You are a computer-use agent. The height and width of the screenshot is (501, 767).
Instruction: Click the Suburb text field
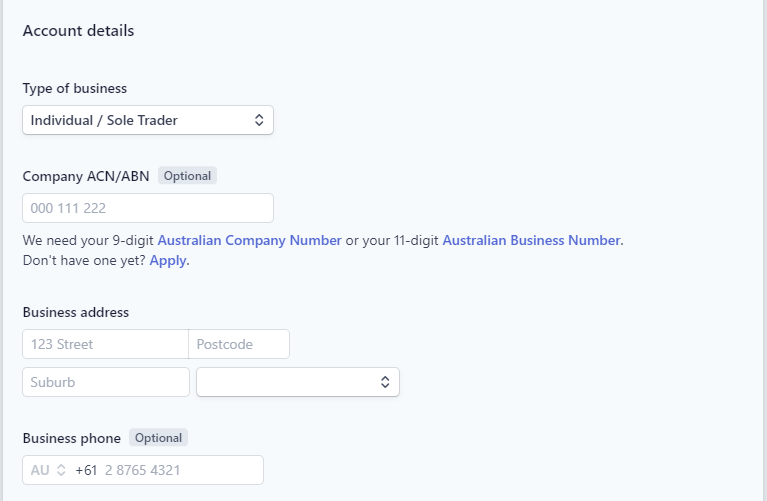tap(106, 382)
